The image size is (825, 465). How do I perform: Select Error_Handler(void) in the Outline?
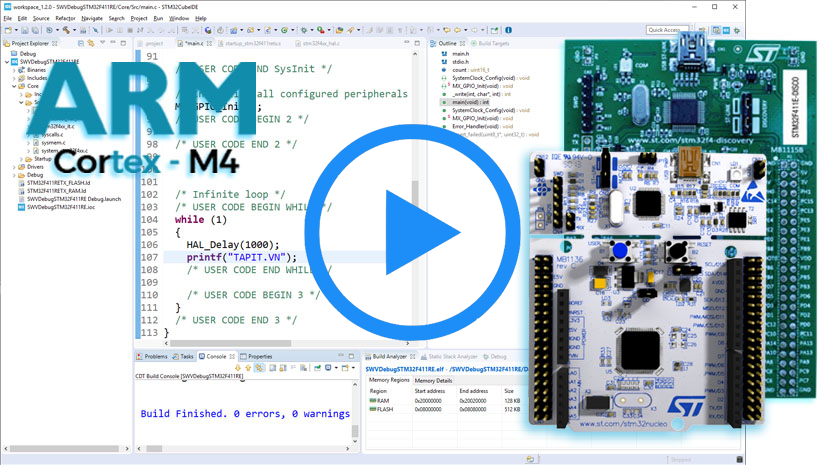pos(482,126)
